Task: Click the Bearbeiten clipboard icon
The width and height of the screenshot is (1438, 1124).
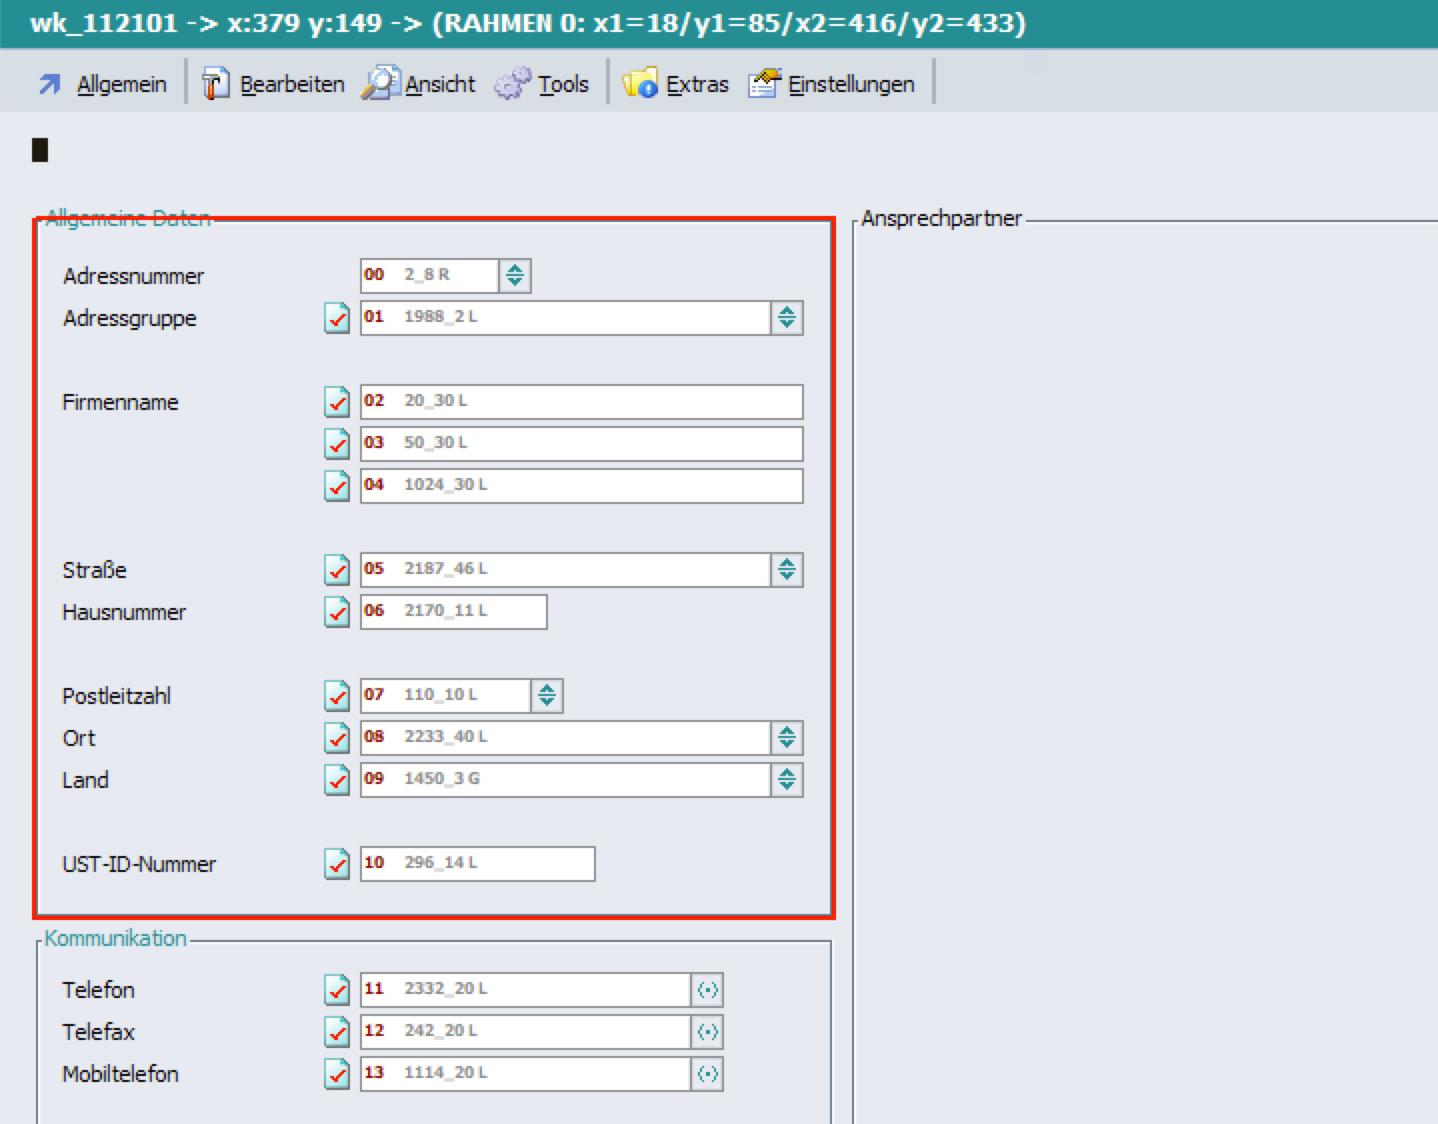Action: click(x=215, y=84)
